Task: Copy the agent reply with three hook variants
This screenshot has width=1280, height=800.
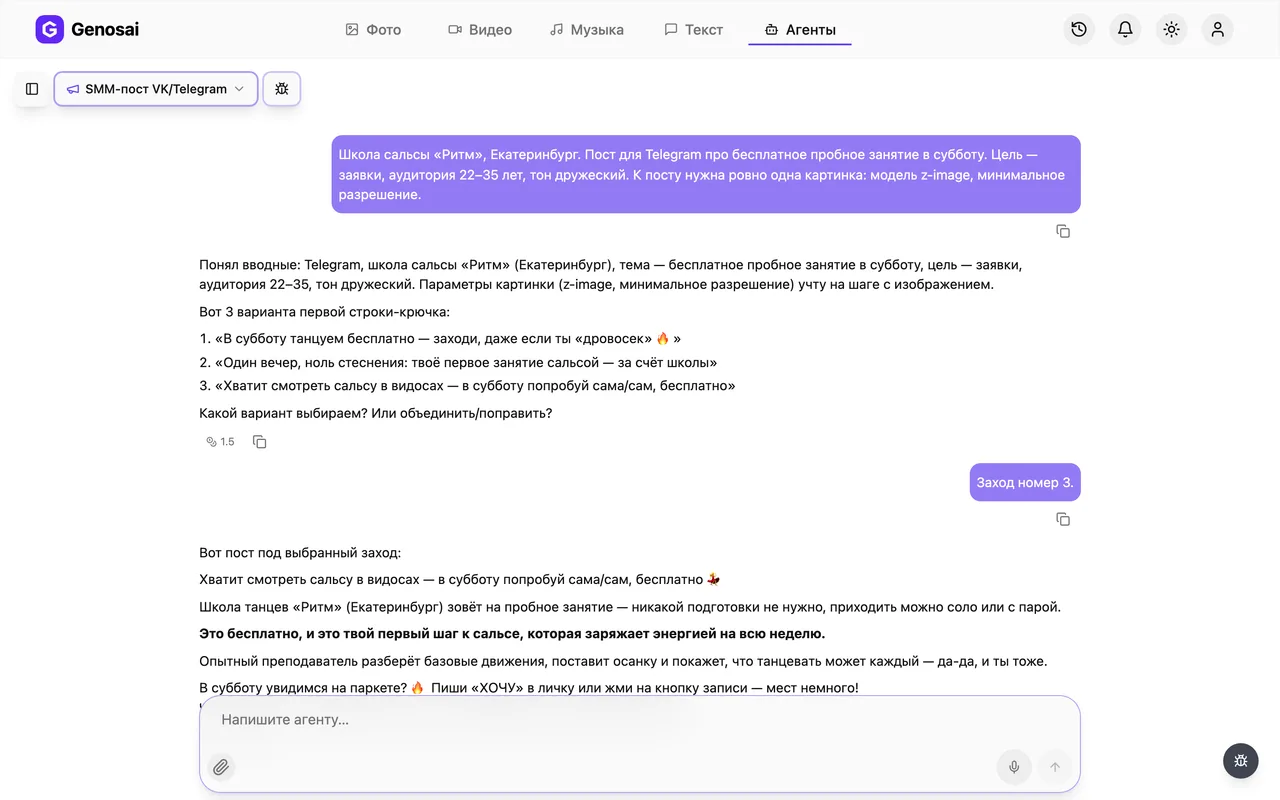Action: click(260, 442)
